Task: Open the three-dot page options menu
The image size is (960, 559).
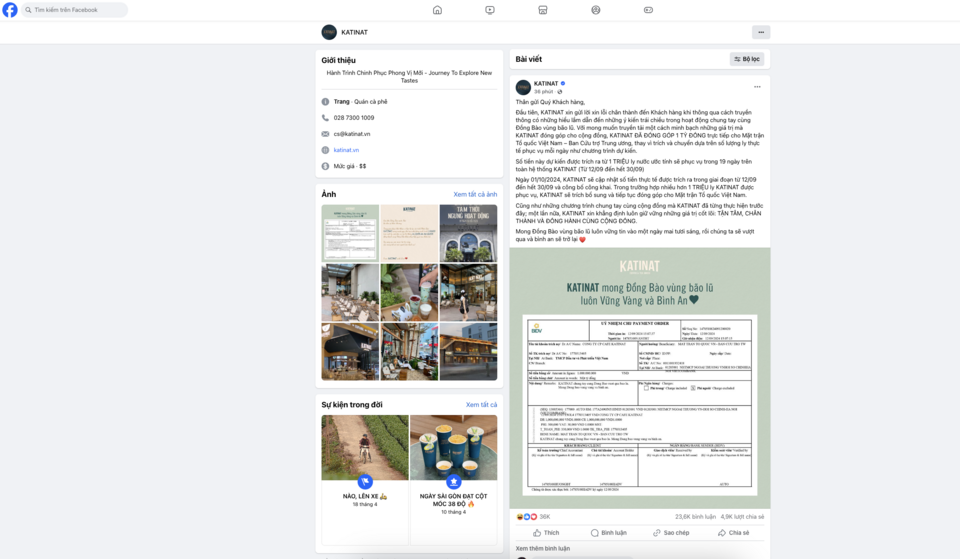Action: [761, 32]
